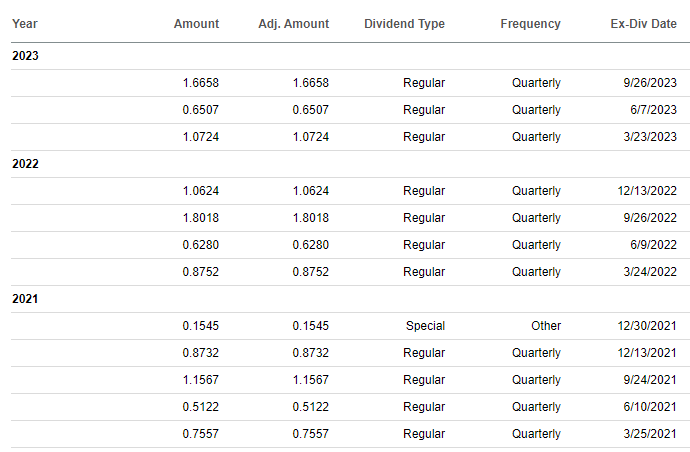Click Quarterly in the 3/25/2021 row
The width and height of the screenshot is (690, 452).
536,434
